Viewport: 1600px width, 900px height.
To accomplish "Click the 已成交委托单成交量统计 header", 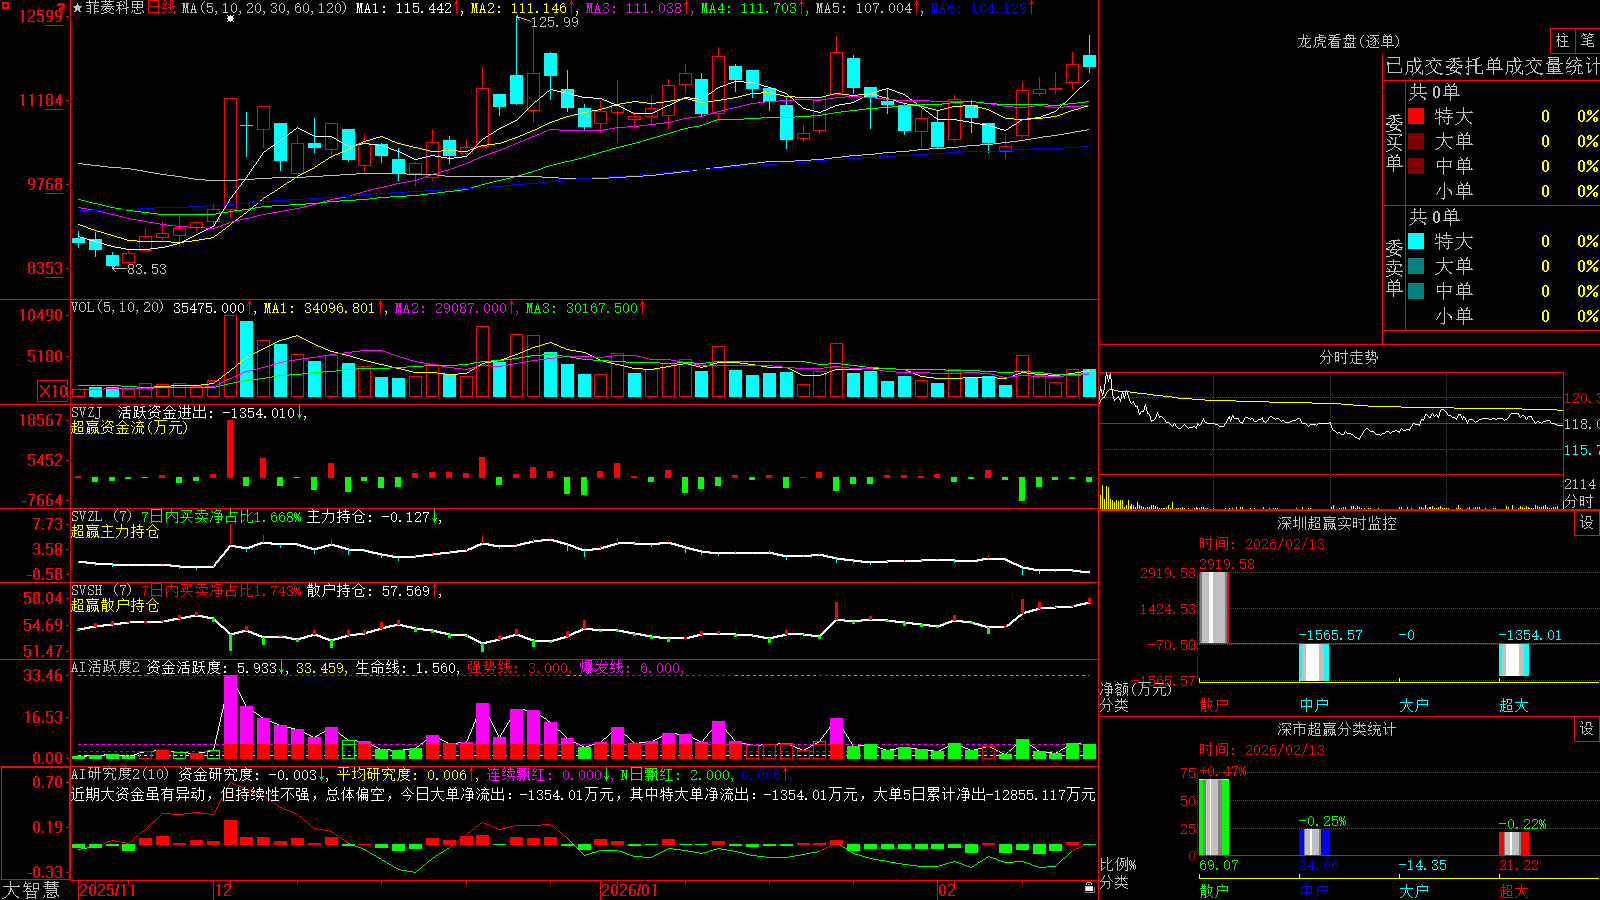I will coord(1492,66).
